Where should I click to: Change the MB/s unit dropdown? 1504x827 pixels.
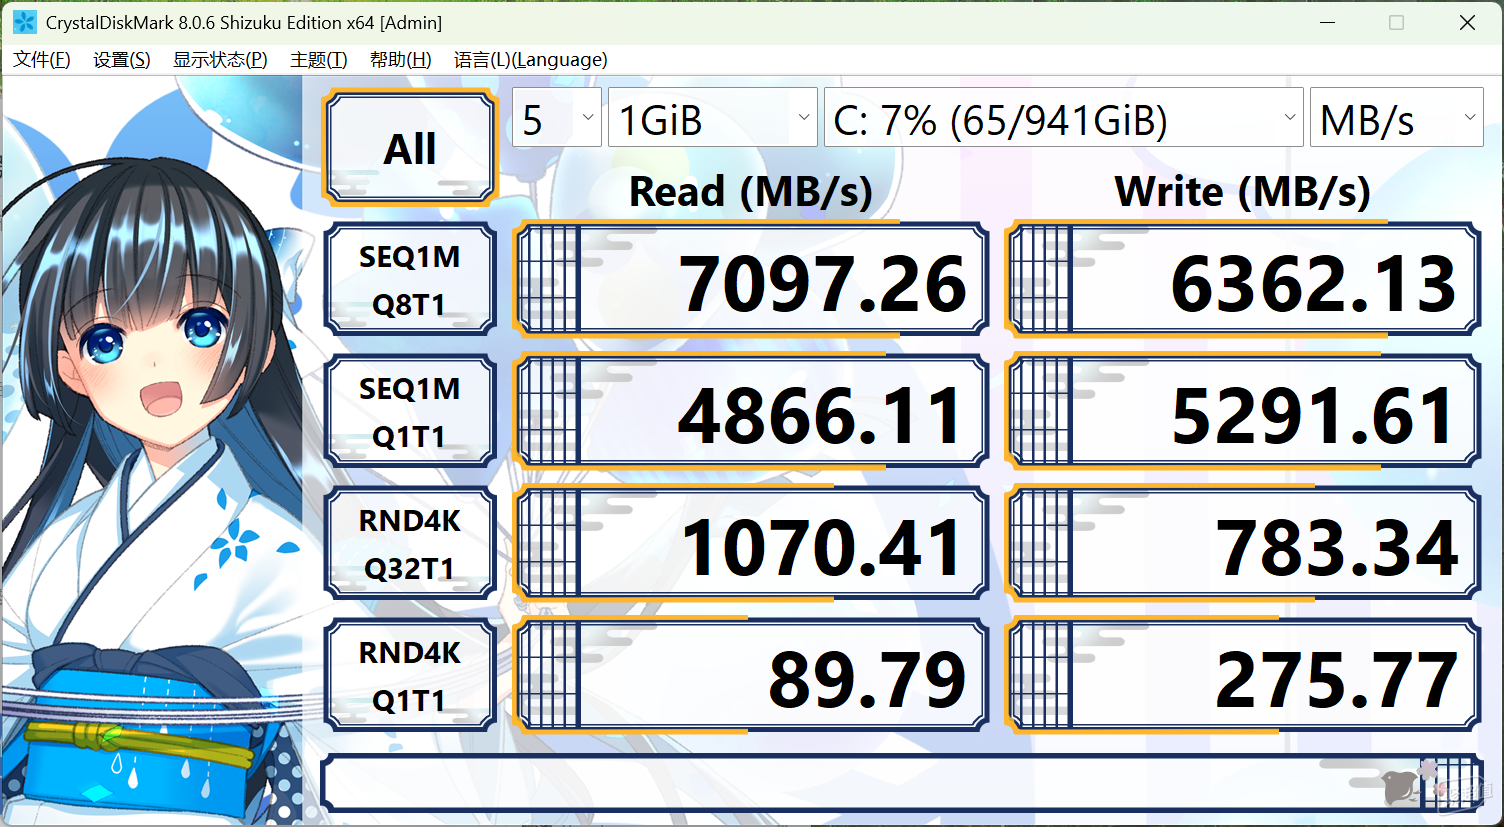[x=1397, y=117]
